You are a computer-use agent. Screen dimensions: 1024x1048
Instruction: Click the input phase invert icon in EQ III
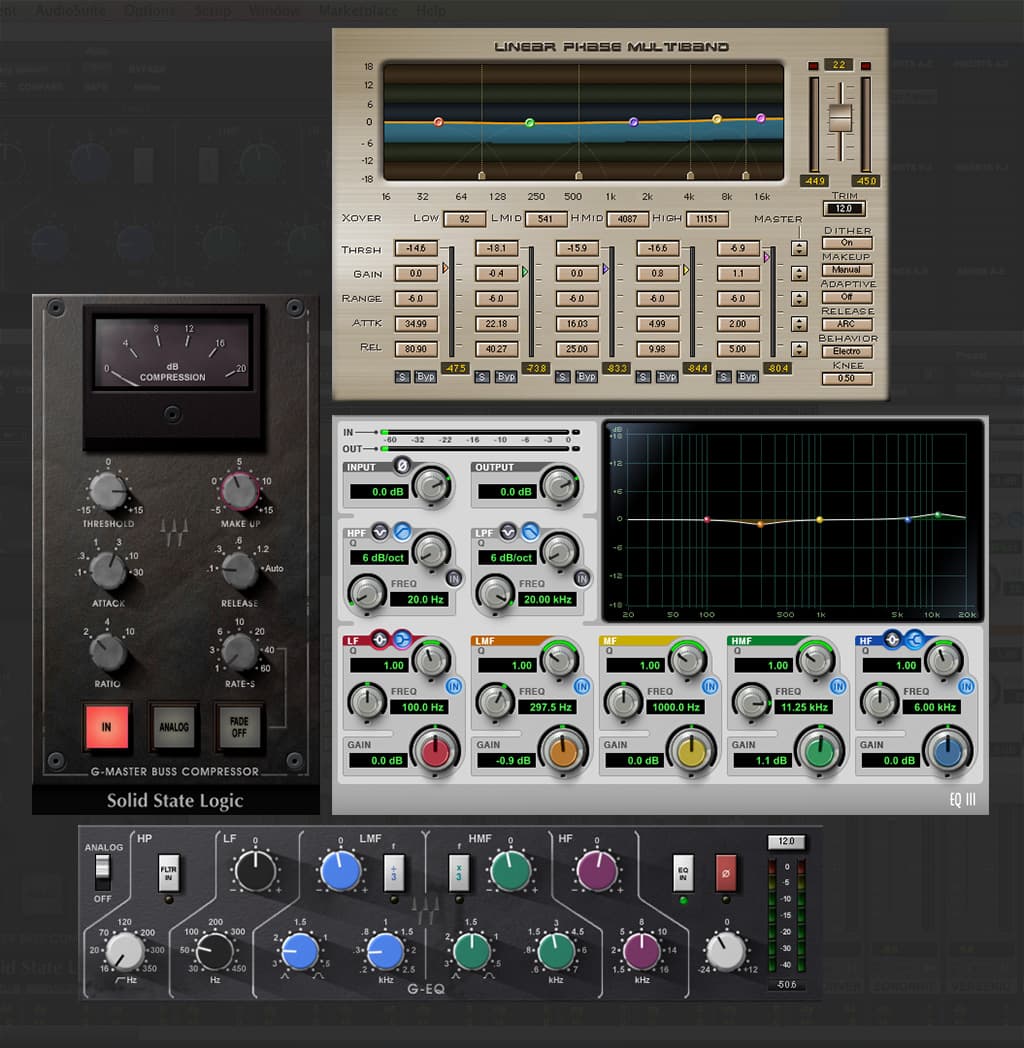pyautogui.click(x=402, y=465)
